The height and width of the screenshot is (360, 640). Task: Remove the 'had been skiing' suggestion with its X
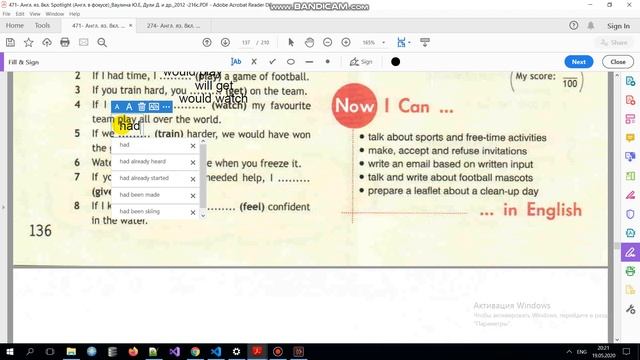[x=193, y=212]
